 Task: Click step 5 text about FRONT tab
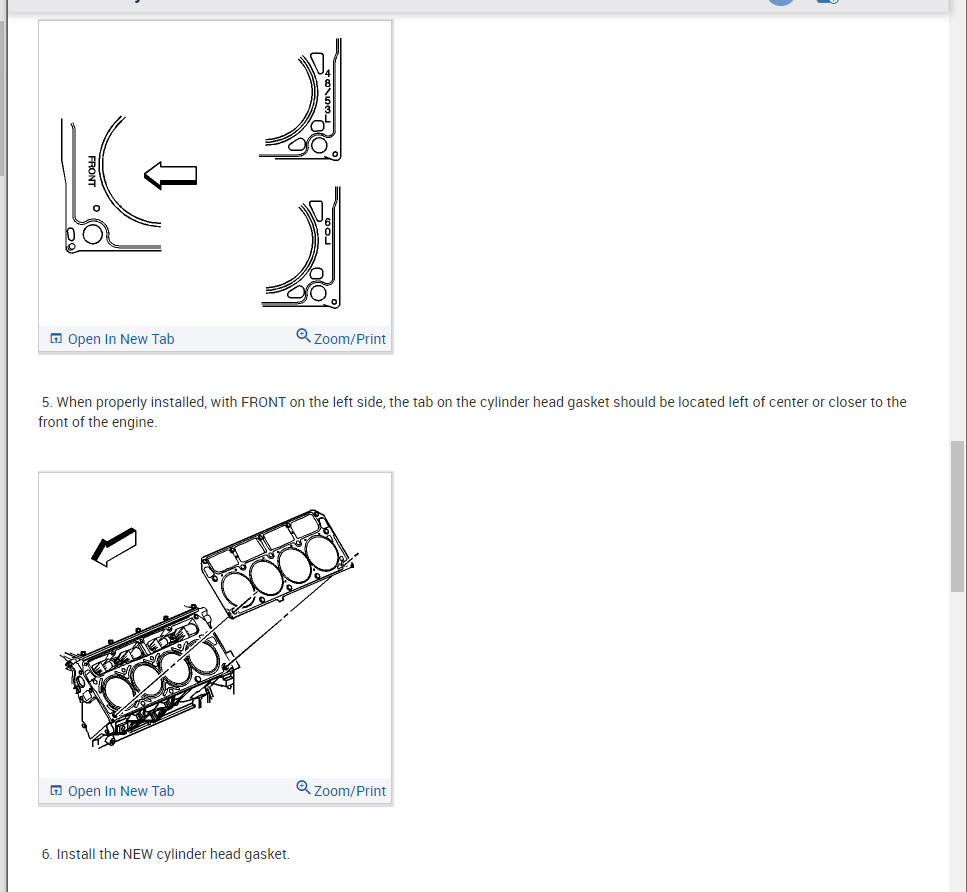472,412
